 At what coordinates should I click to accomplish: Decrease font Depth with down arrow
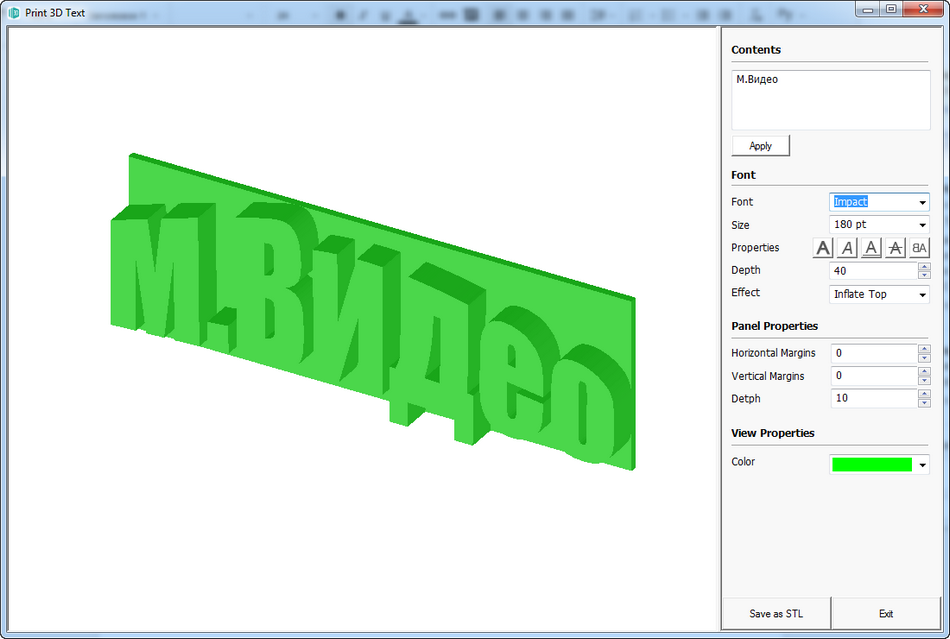(924, 275)
